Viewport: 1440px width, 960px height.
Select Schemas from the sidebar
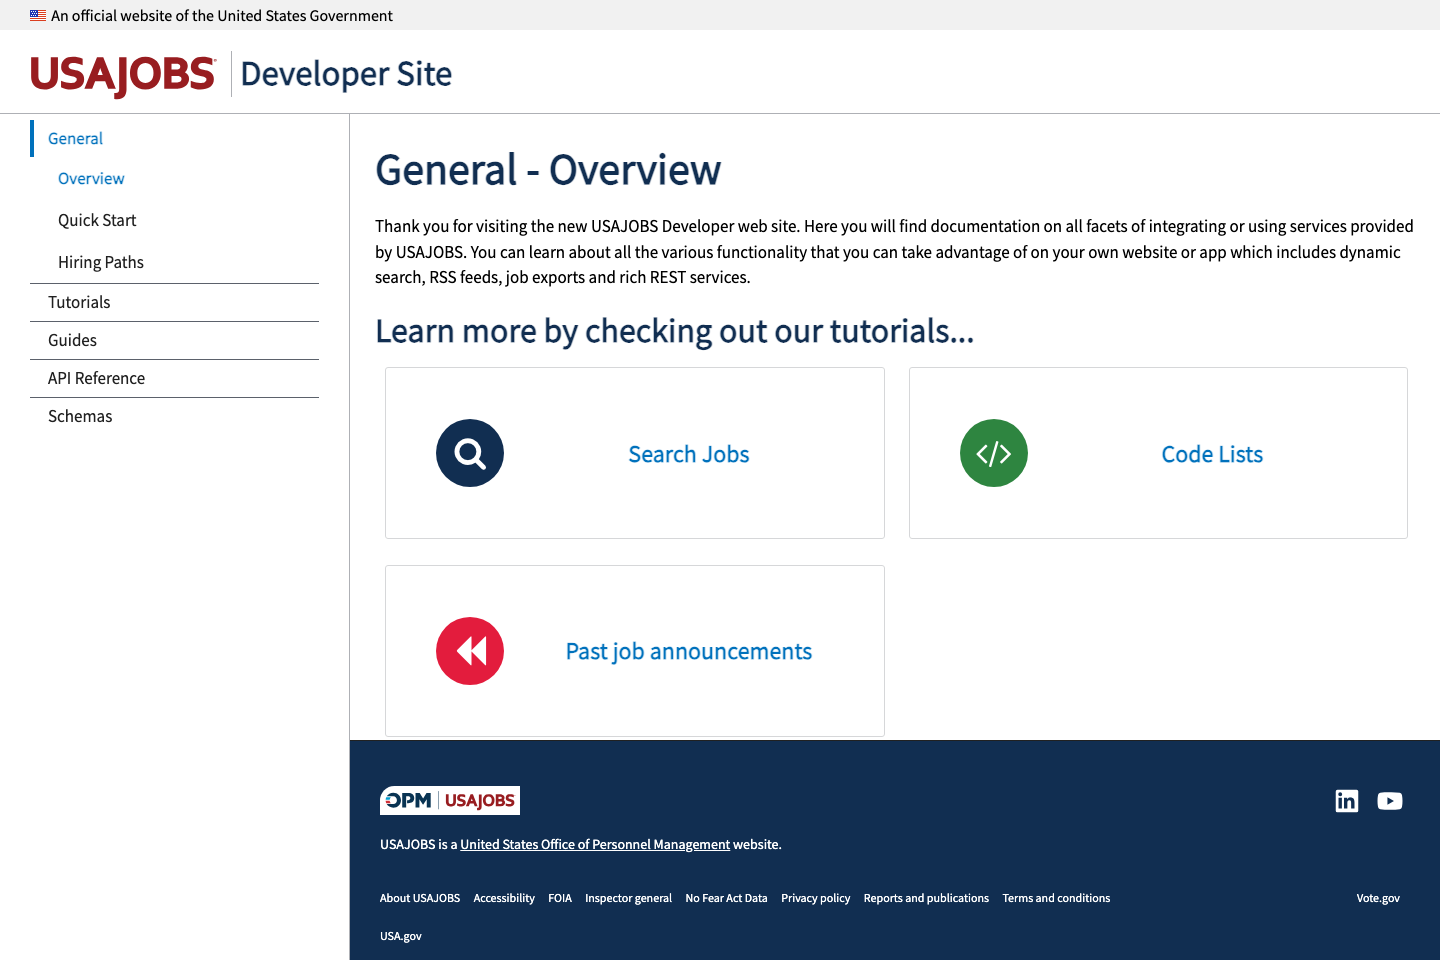coord(80,416)
